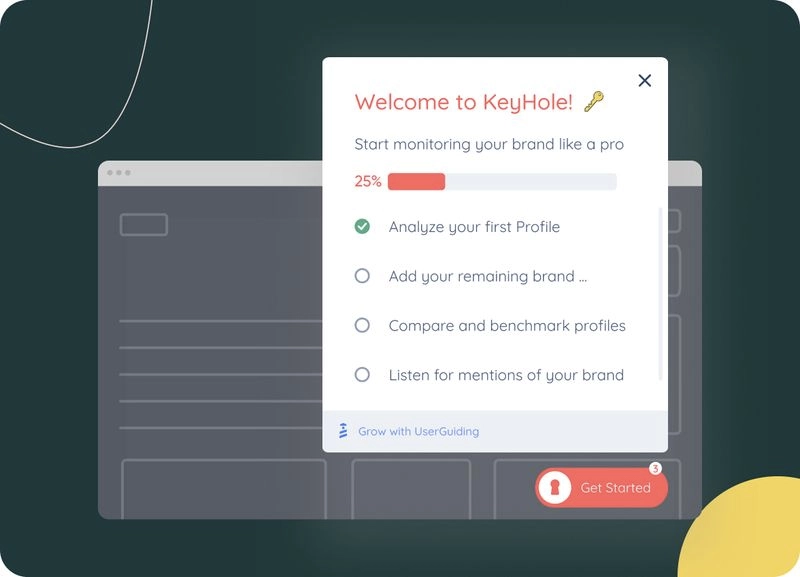Close the Welcome to KeyHole checklist
The image size is (800, 577).
pos(644,80)
